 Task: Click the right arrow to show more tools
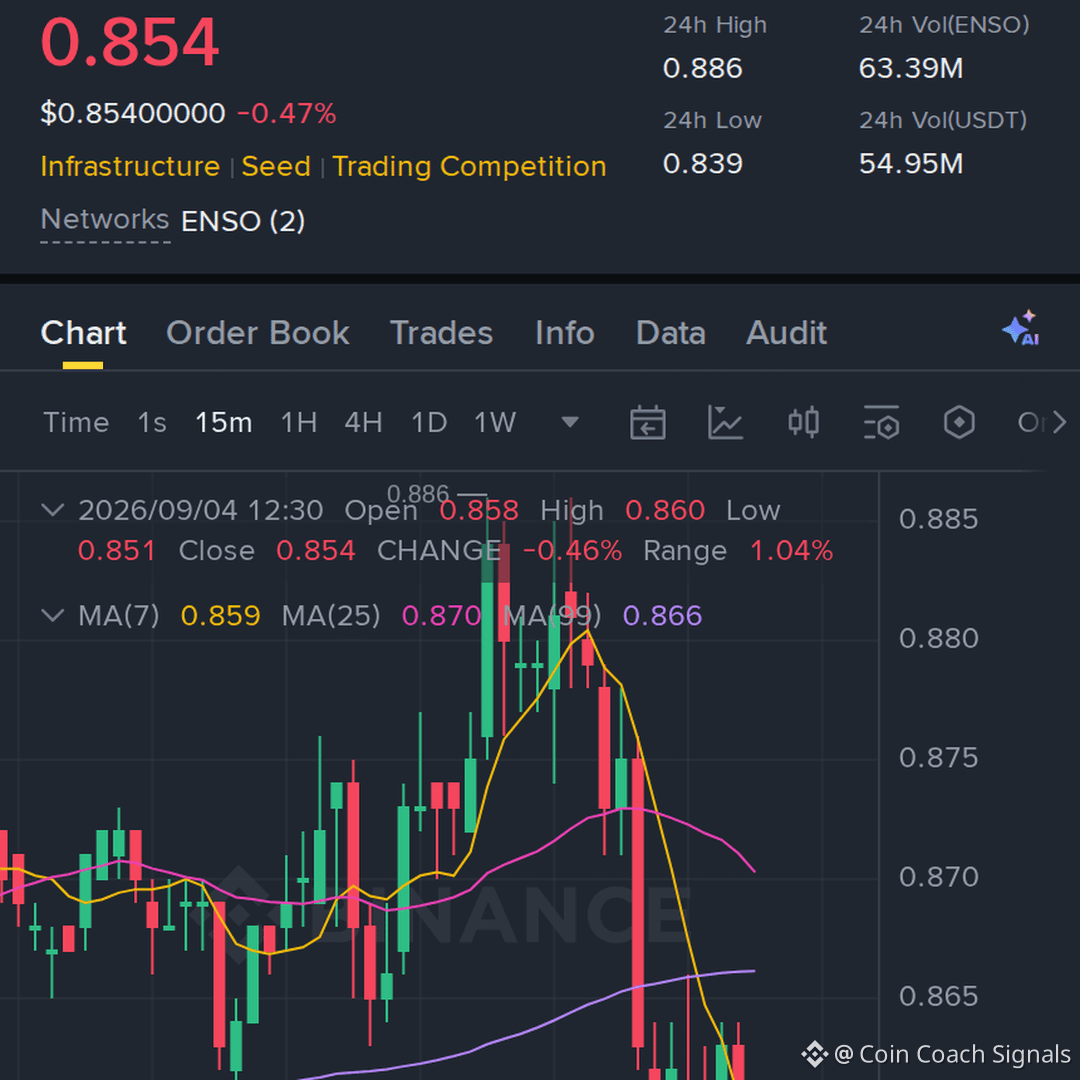pyautogui.click(x=1059, y=422)
